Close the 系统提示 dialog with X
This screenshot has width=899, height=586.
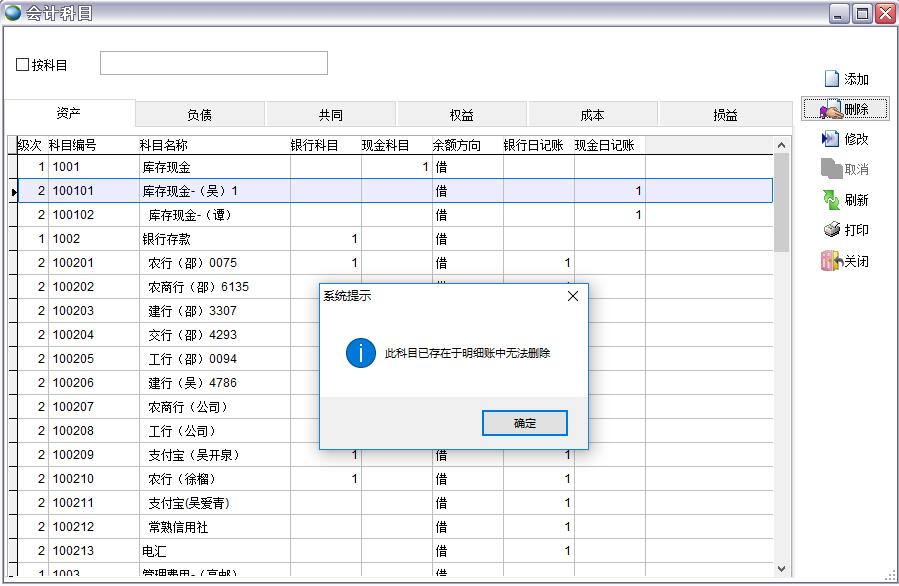pyautogui.click(x=573, y=296)
